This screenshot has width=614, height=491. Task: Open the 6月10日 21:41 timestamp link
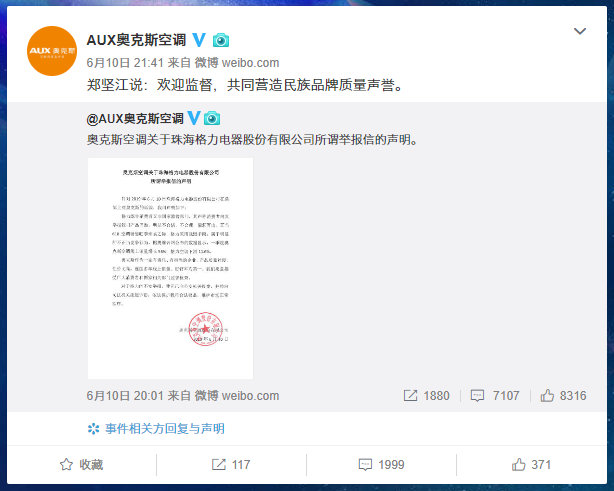click(125, 63)
